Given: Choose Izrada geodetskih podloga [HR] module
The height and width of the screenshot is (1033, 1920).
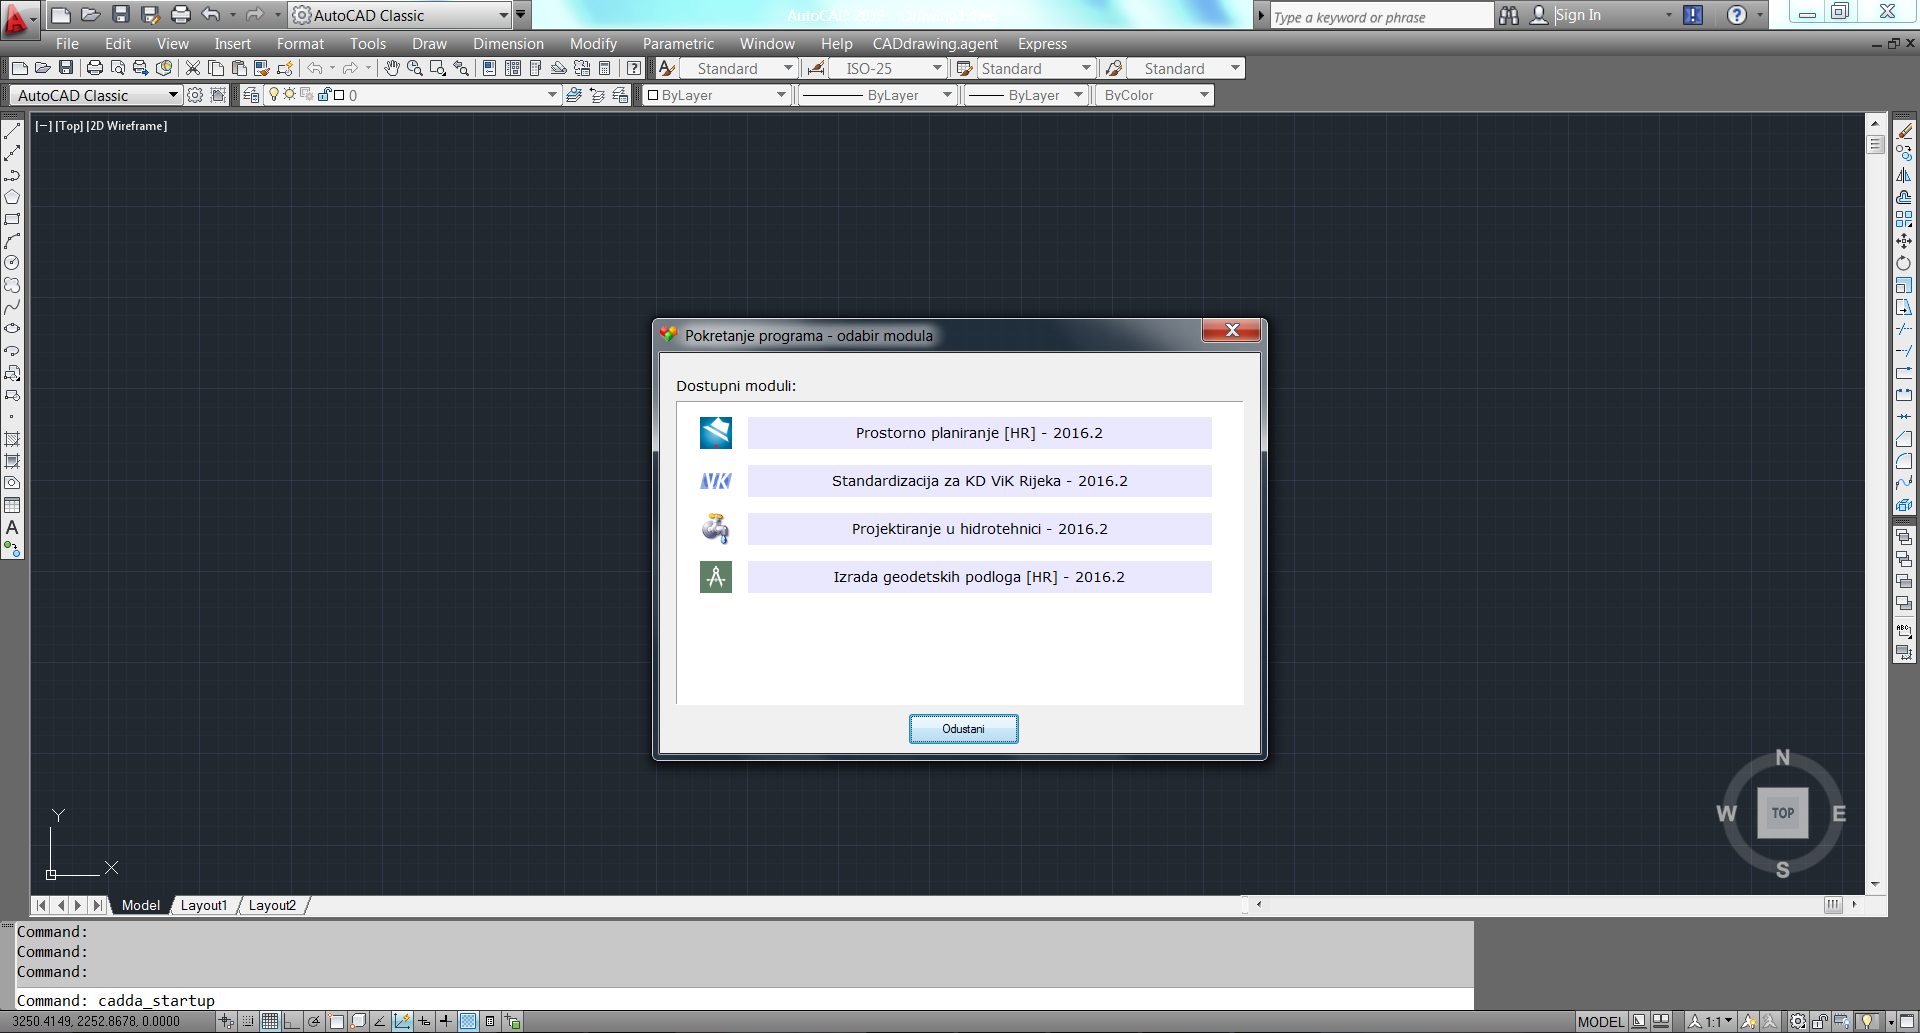Looking at the screenshot, I should pyautogui.click(x=979, y=577).
